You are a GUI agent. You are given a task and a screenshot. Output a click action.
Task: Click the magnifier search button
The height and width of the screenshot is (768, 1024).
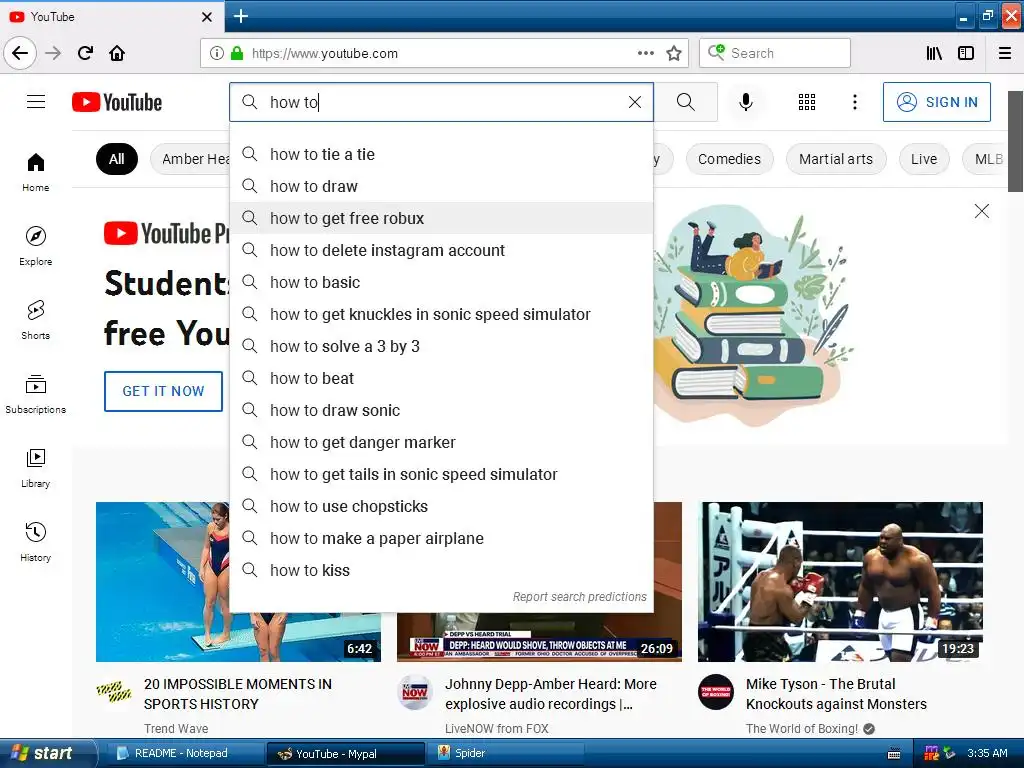point(686,102)
